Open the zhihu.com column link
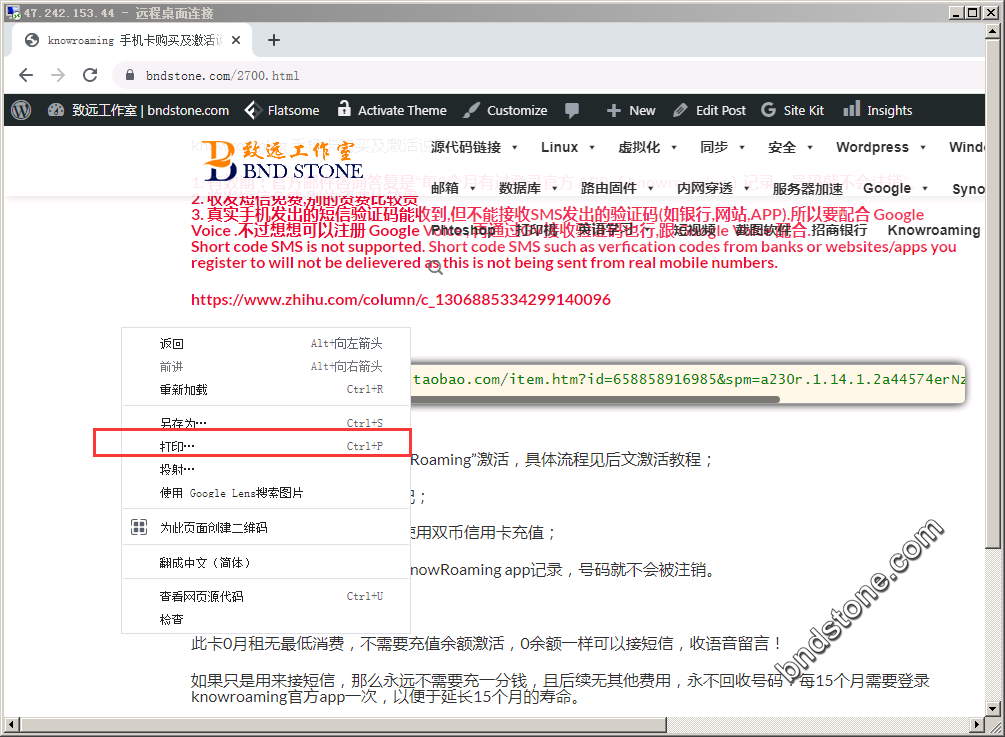Viewport: 1005px width, 737px height. click(401, 299)
